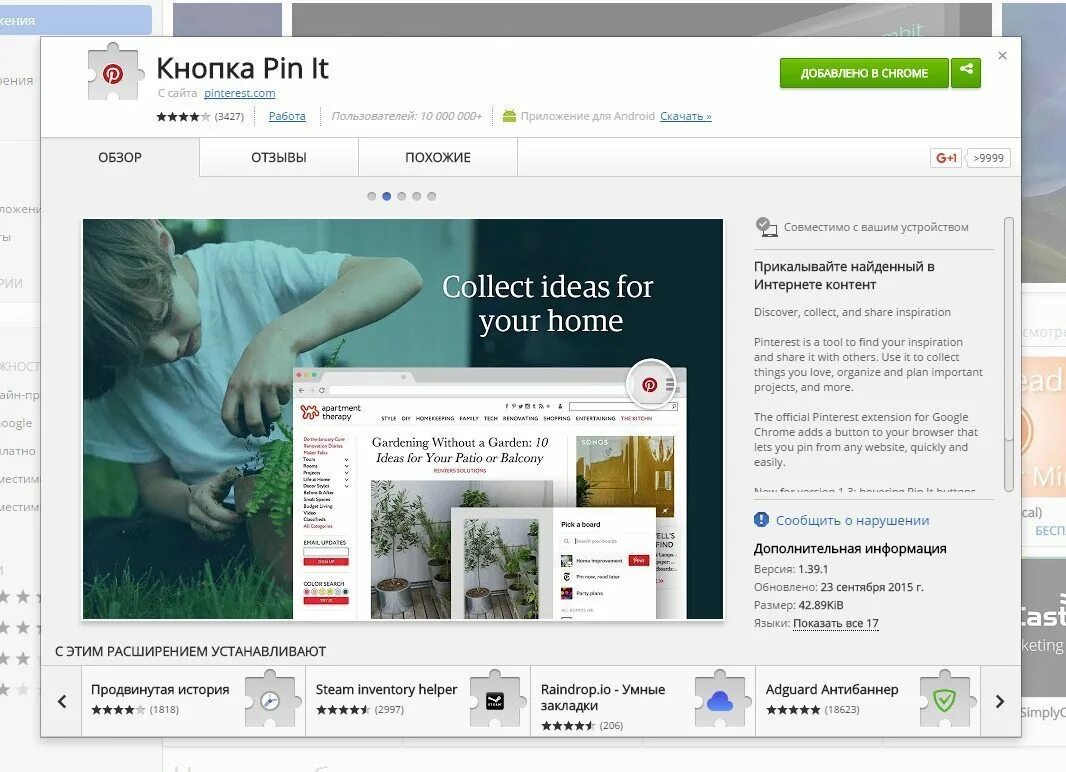Click the 'Прикалывайте найденный в Интернете контент' heading
This screenshot has height=772, width=1066.
tap(844, 275)
